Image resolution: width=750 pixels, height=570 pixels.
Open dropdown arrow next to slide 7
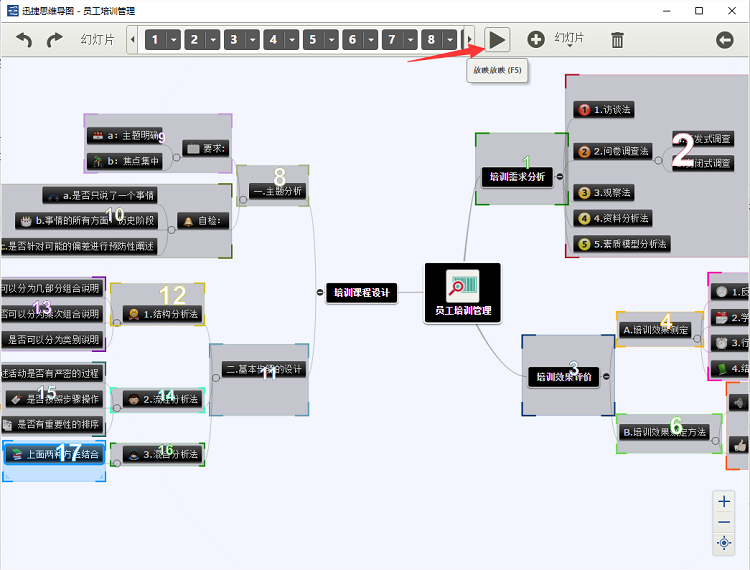[x=410, y=40]
